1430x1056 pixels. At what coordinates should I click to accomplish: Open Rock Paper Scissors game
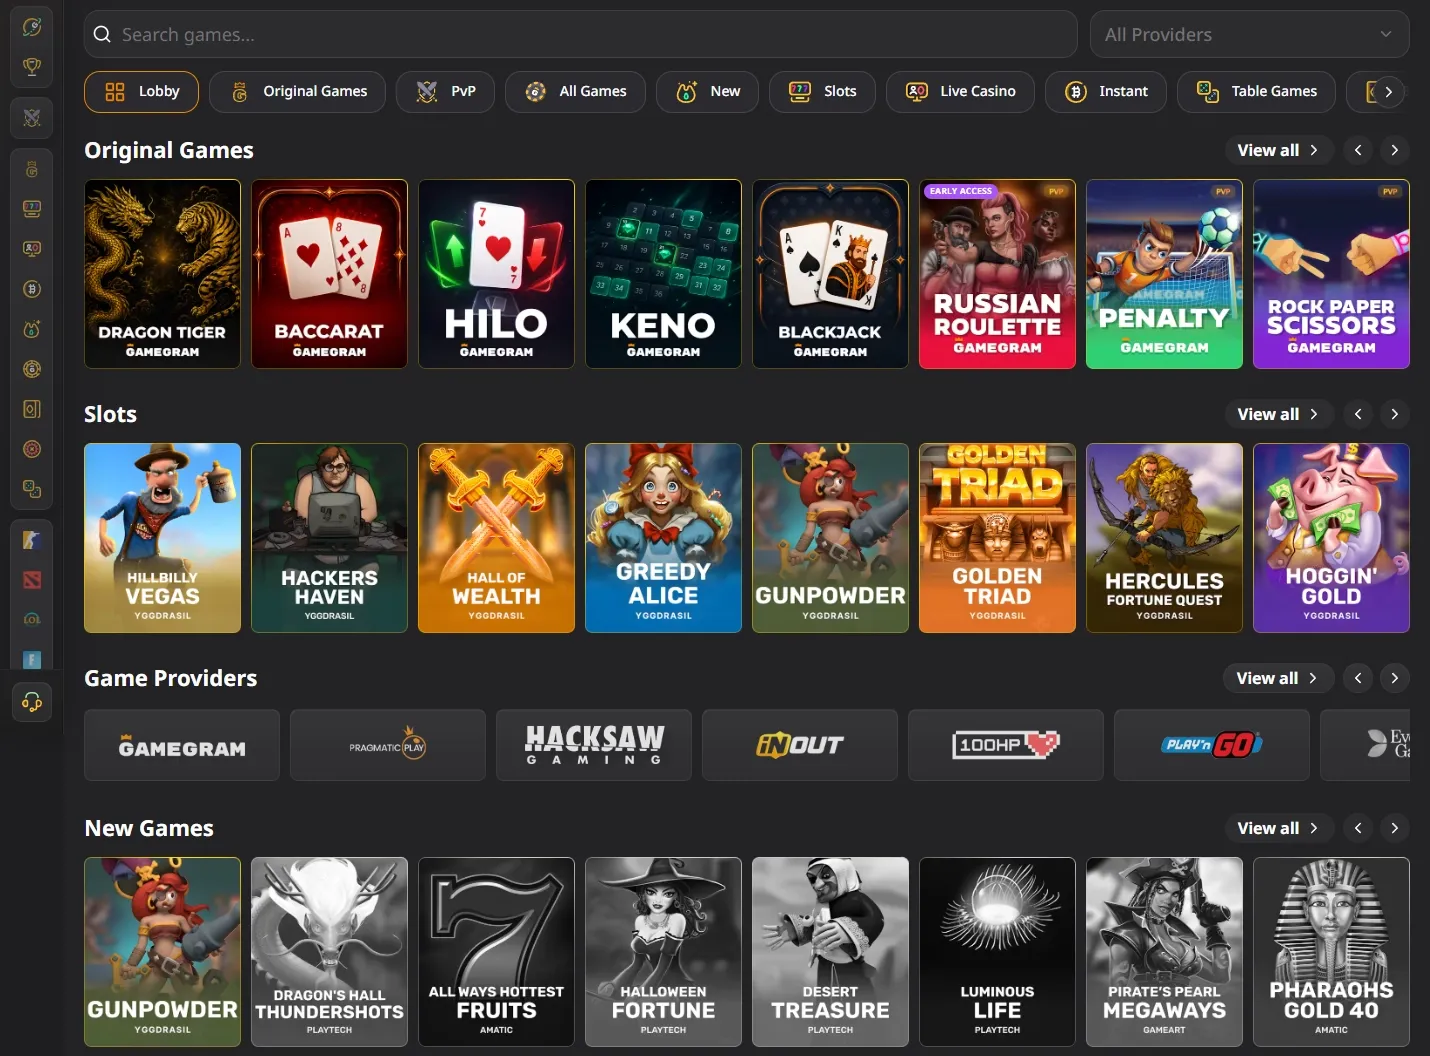tap(1331, 274)
